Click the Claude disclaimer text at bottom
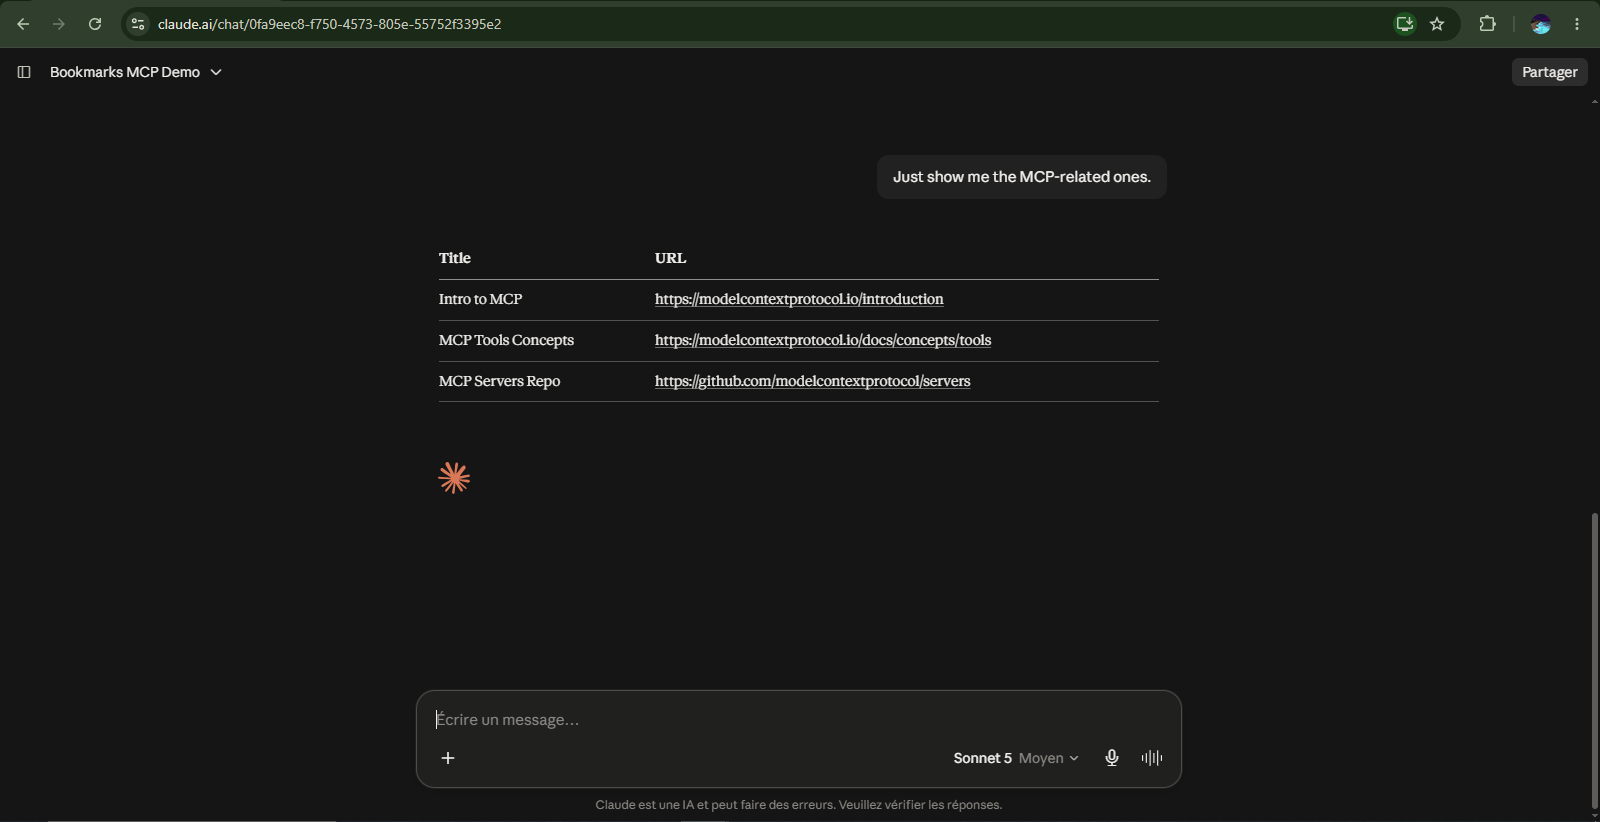 click(799, 805)
